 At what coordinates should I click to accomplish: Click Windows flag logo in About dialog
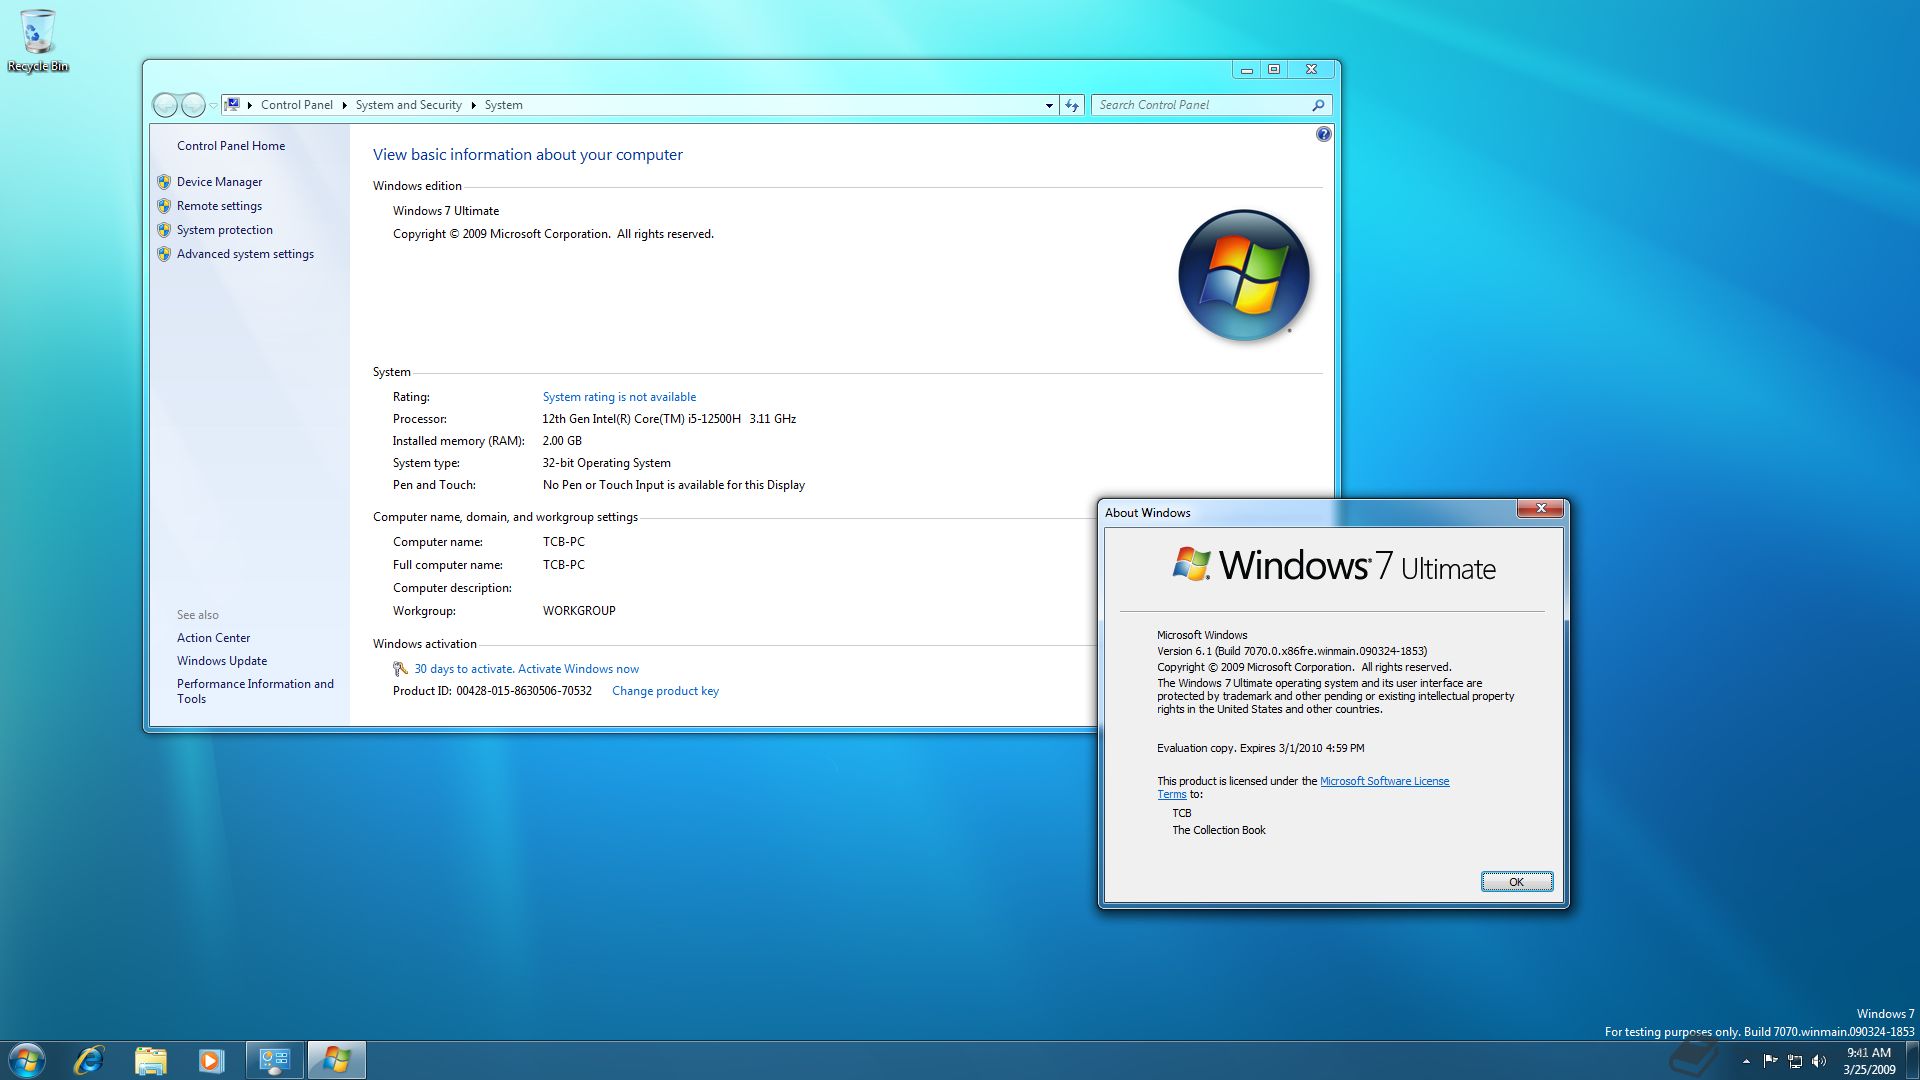pyautogui.click(x=1191, y=564)
